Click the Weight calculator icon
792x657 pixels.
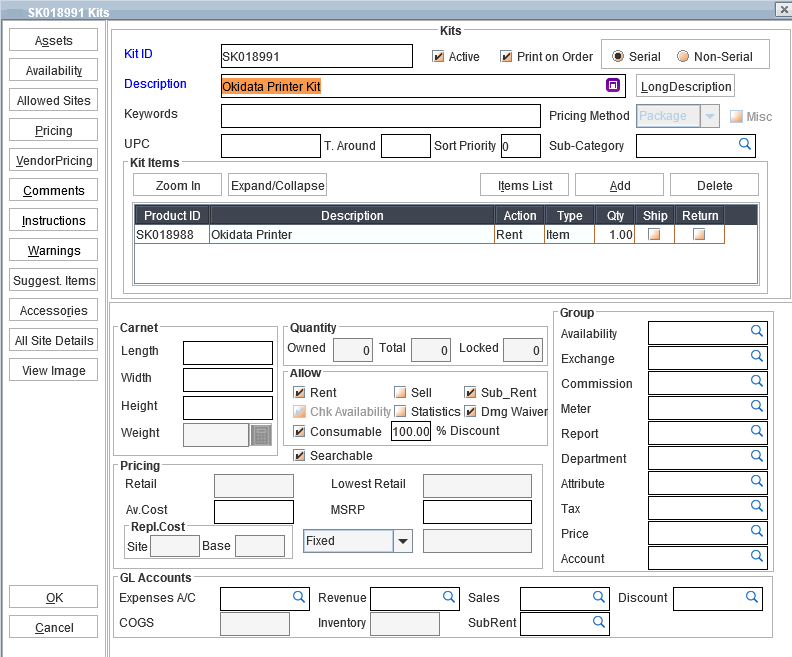pyautogui.click(x=261, y=434)
